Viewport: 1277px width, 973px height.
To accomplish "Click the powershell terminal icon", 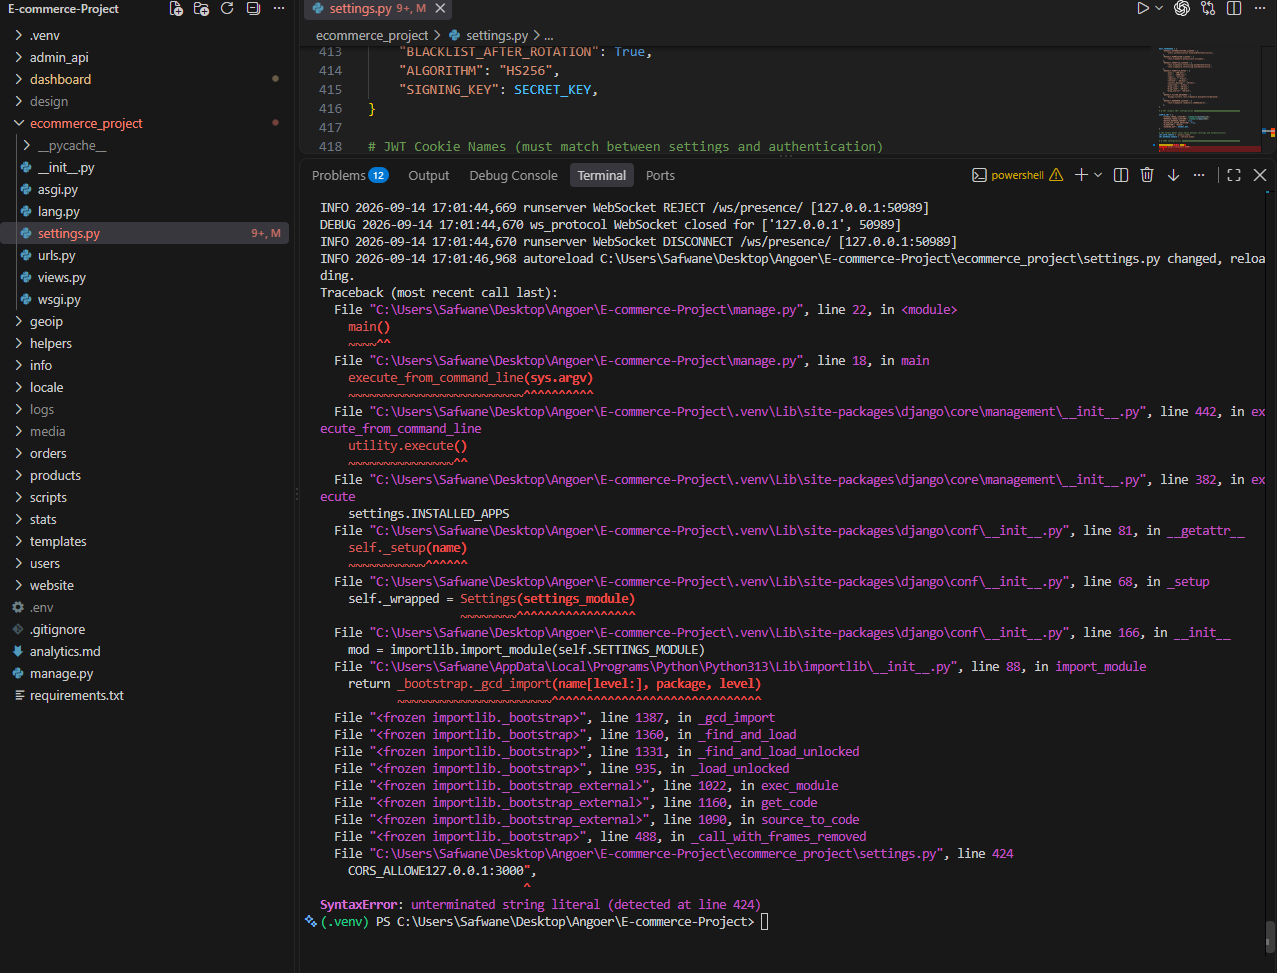I will pyautogui.click(x=980, y=175).
